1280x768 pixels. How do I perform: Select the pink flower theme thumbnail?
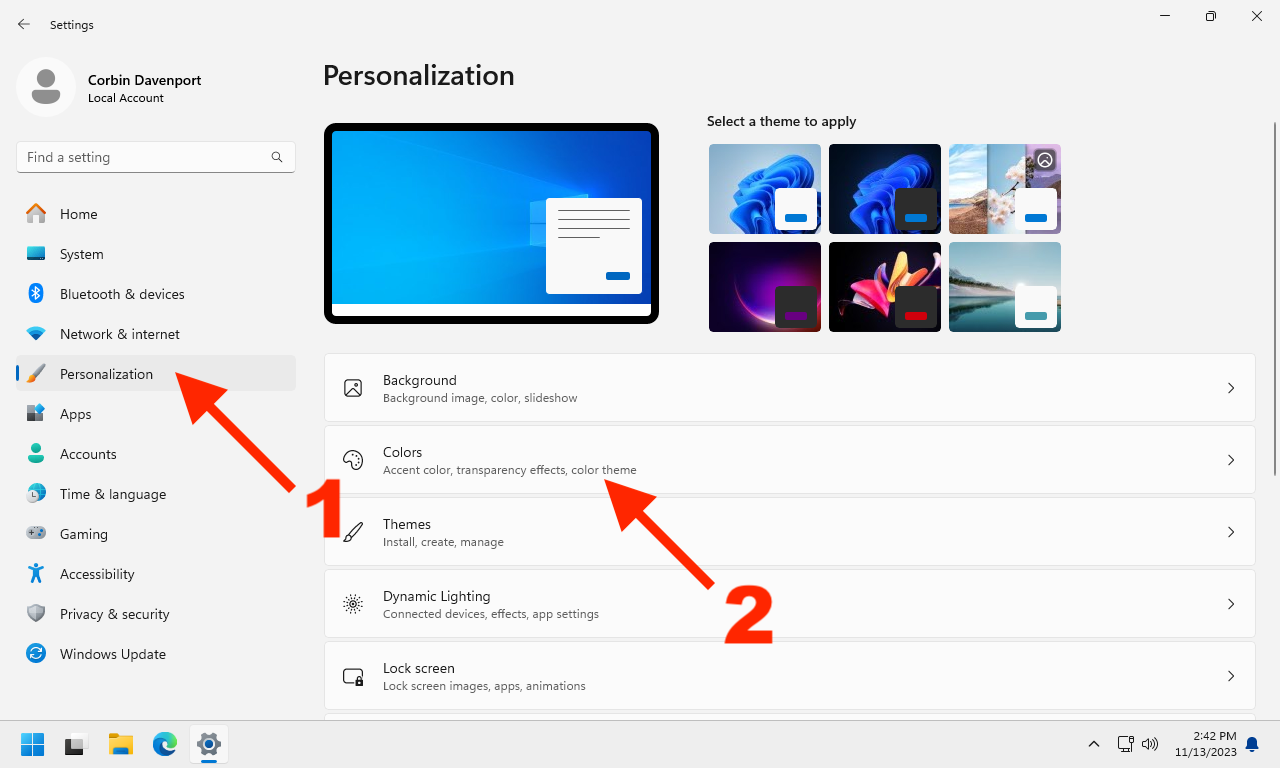(884, 287)
